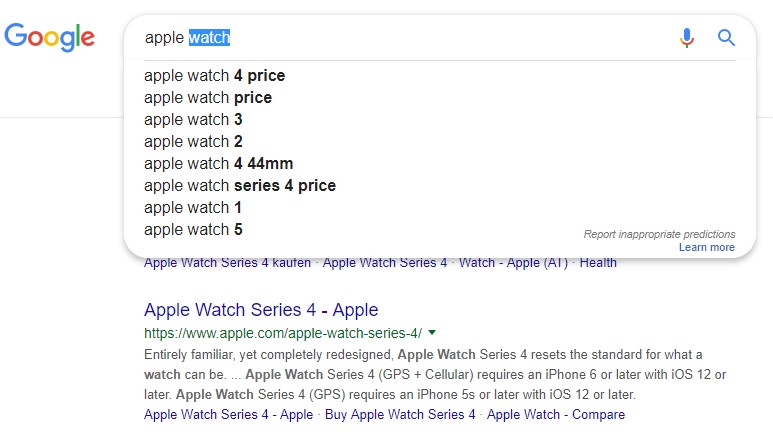Choose suggestion 'apple watch 3'

[193, 119]
